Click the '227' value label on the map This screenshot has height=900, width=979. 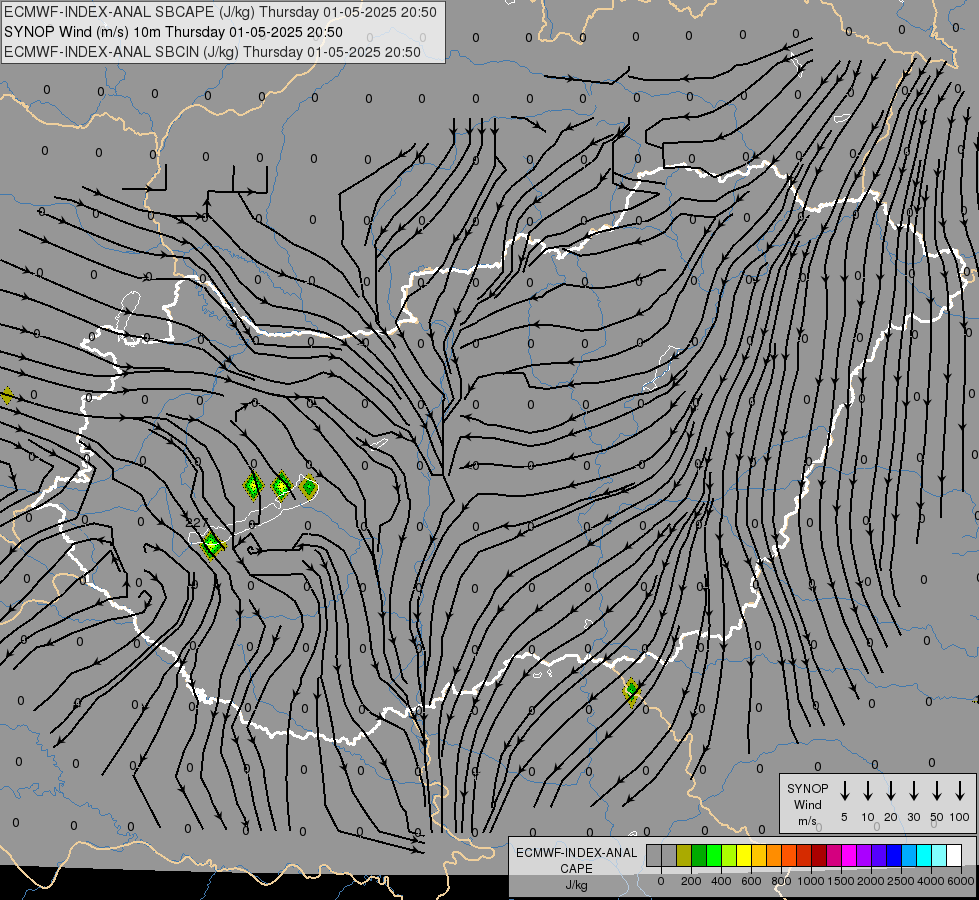(197, 522)
